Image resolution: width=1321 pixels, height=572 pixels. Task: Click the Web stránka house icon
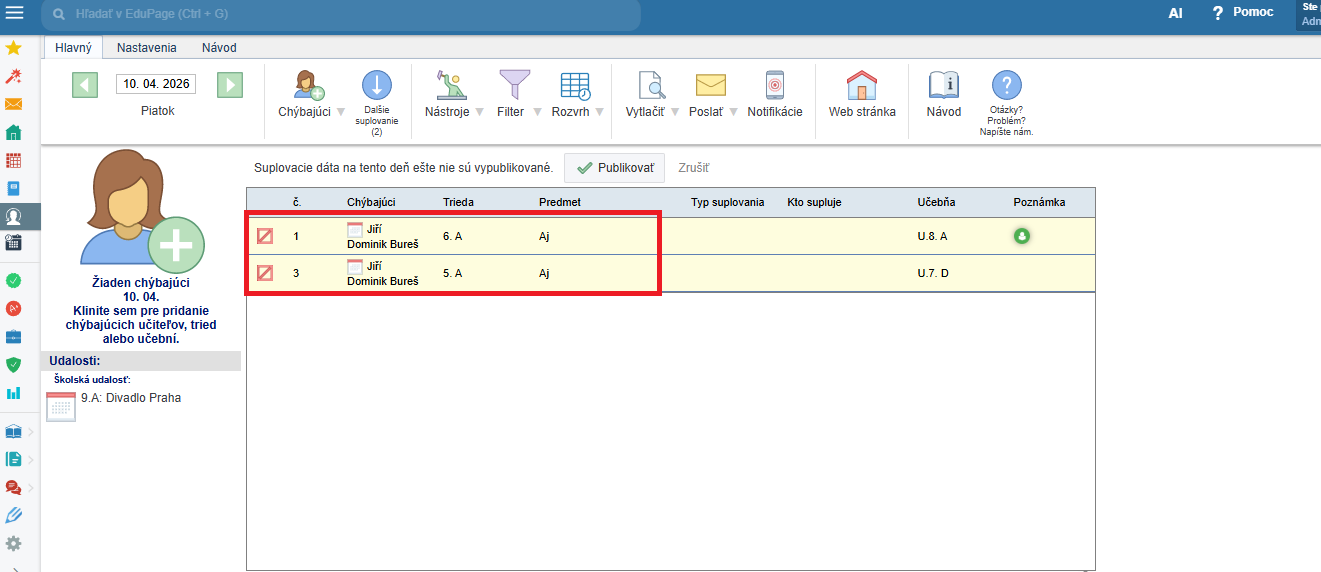(861, 85)
